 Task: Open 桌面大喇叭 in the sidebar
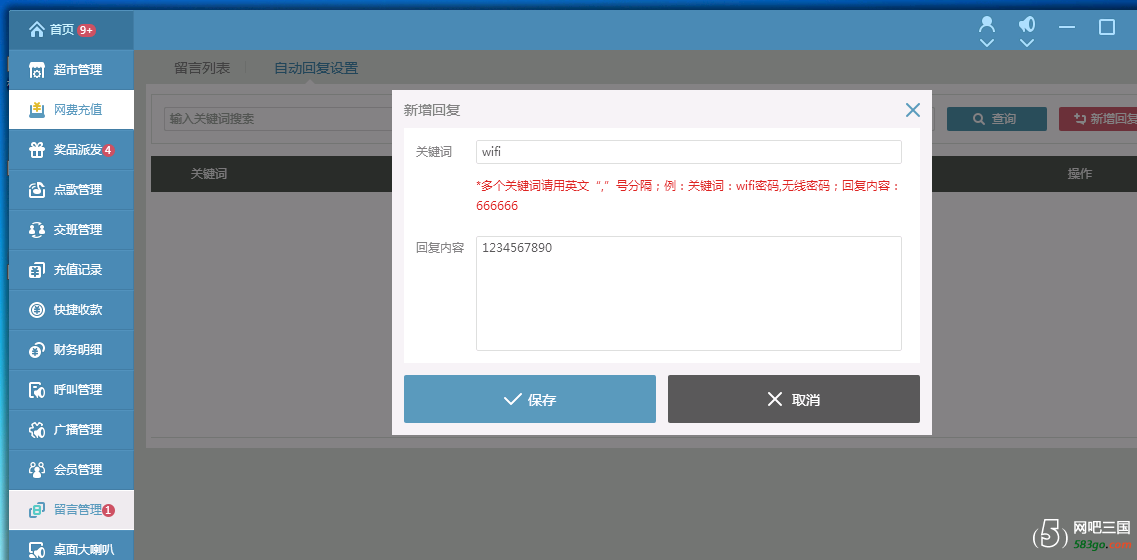click(x=71, y=545)
